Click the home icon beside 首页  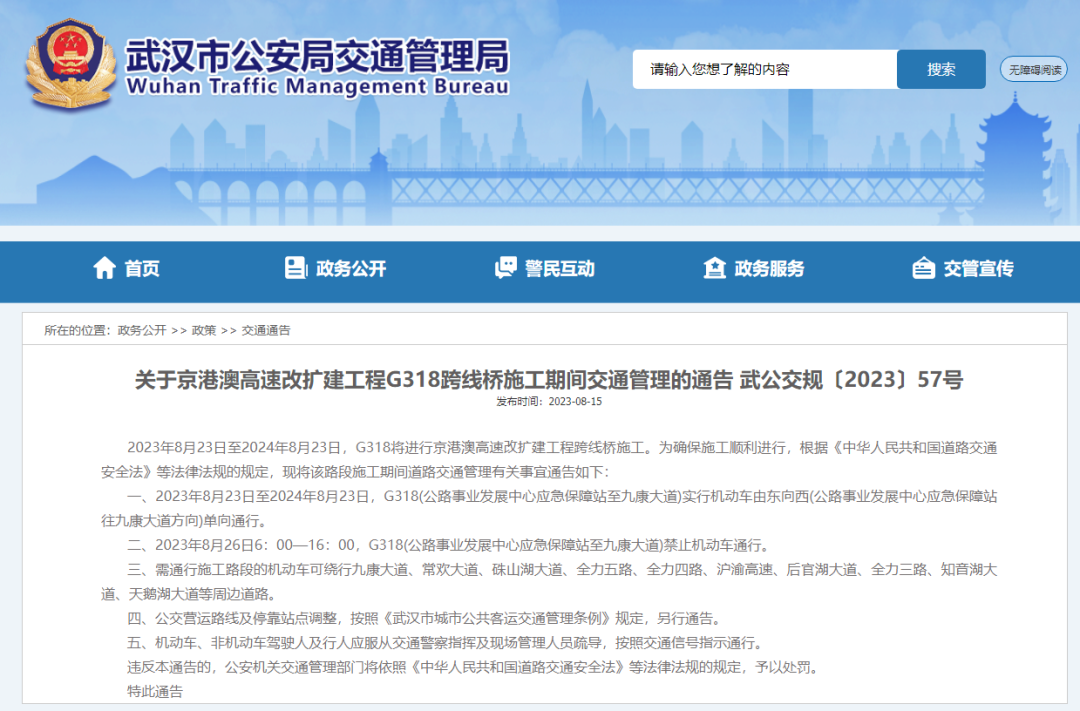[x=104, y=268]
